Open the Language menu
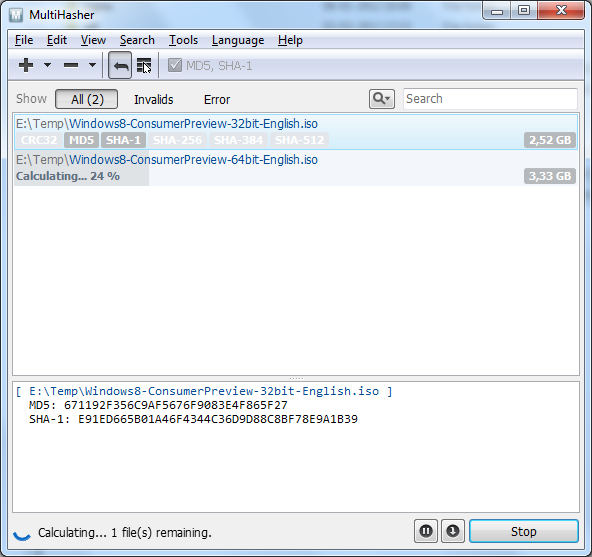The image size is (592, 557). 238,40
